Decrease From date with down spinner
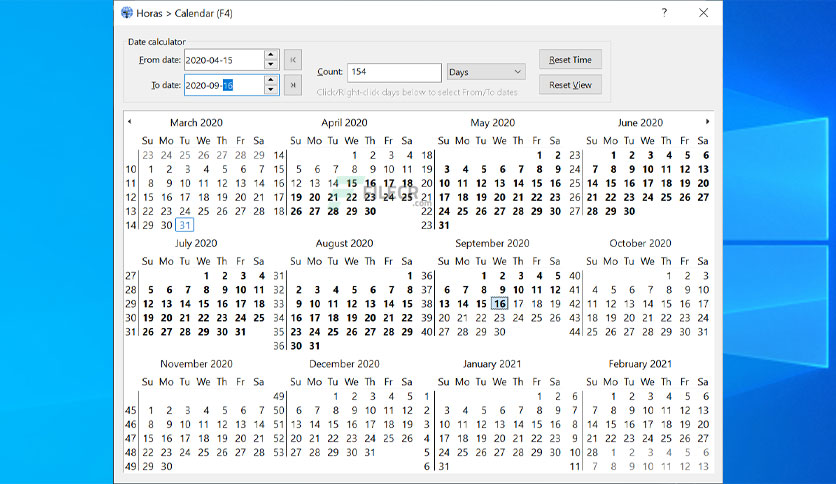836x484 pixels. click(x=271, y=64)
